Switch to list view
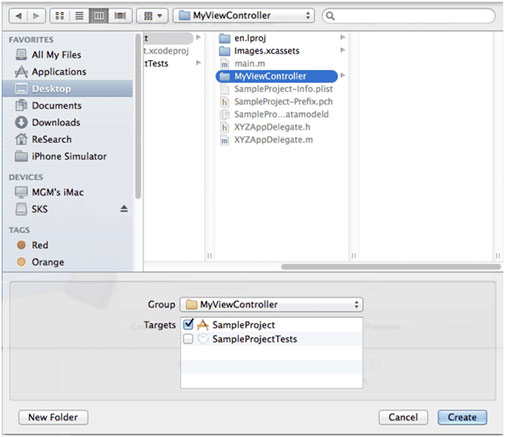This screenshot has height=437, width=505. [79, 16]
